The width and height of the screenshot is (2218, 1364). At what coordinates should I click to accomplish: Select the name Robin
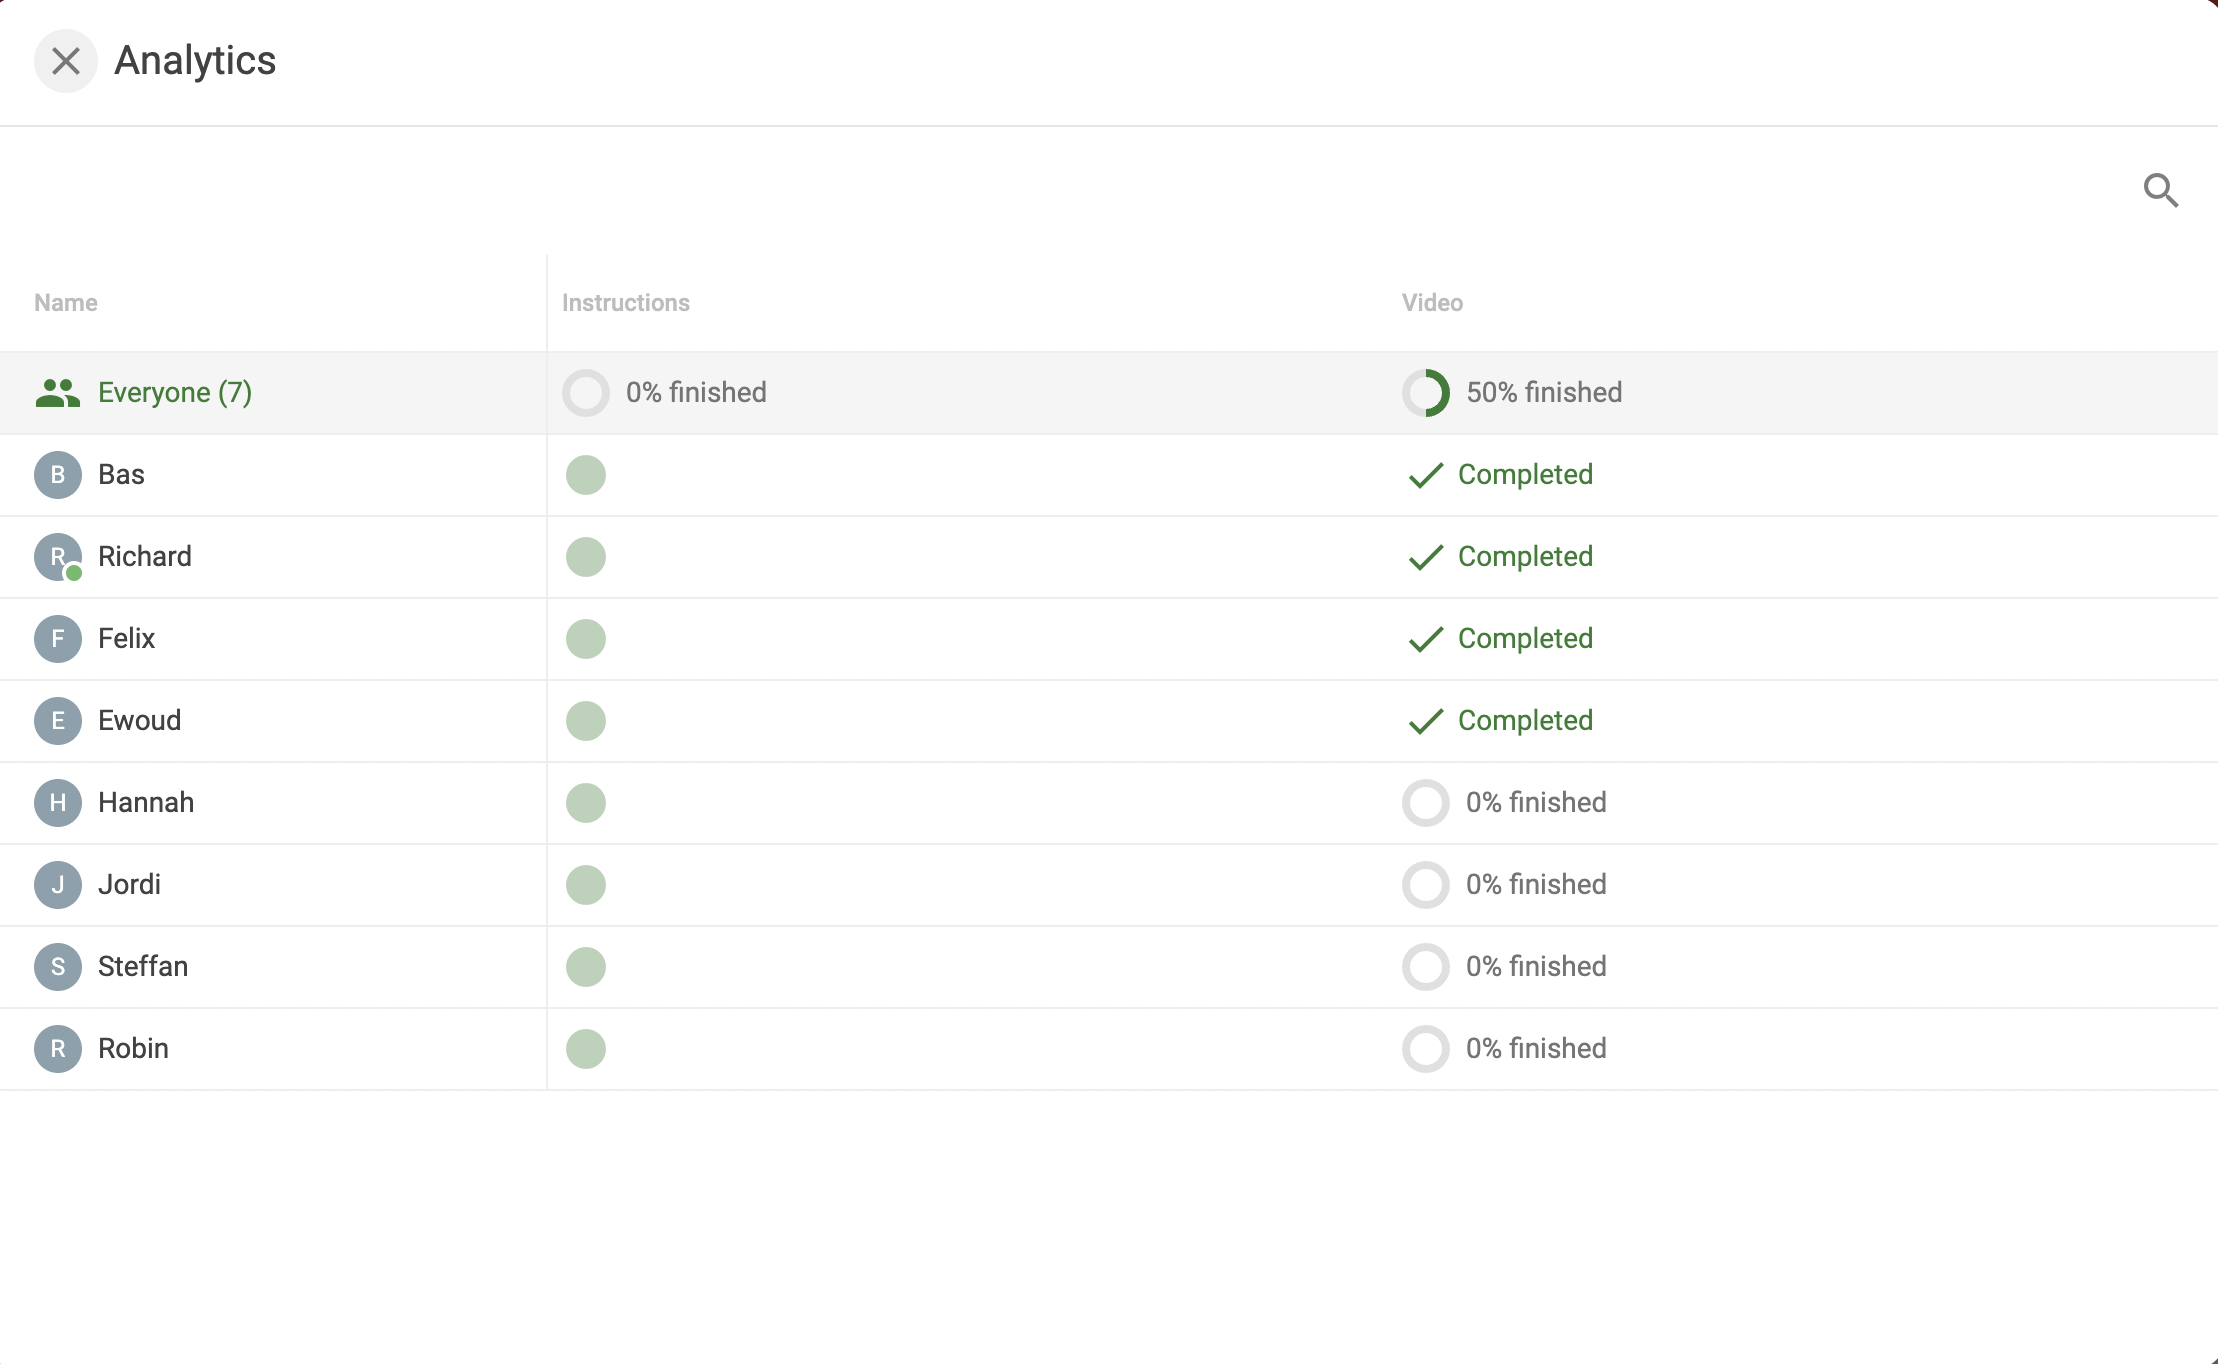click(x=133, y=1049)
